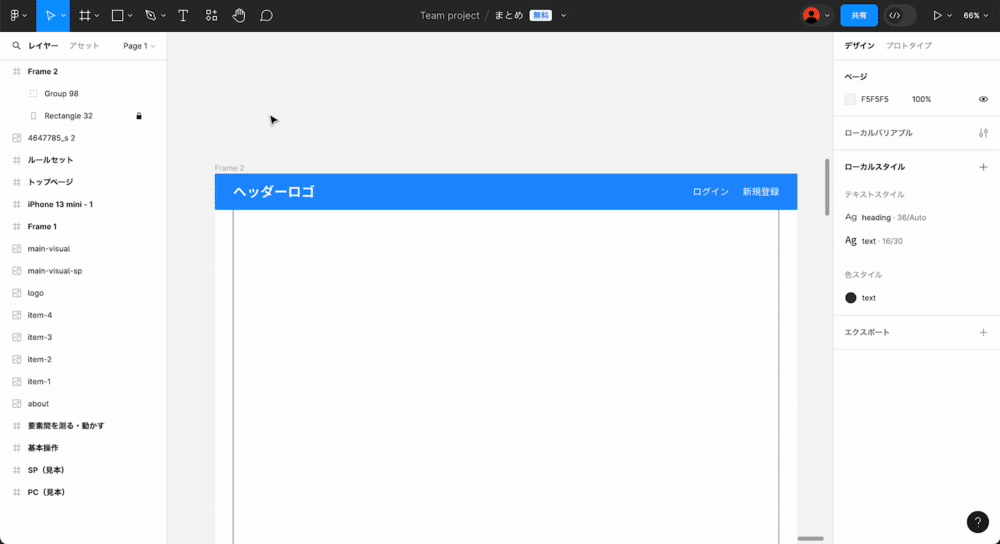Switch to the レイヤー tab

[43, 46]
